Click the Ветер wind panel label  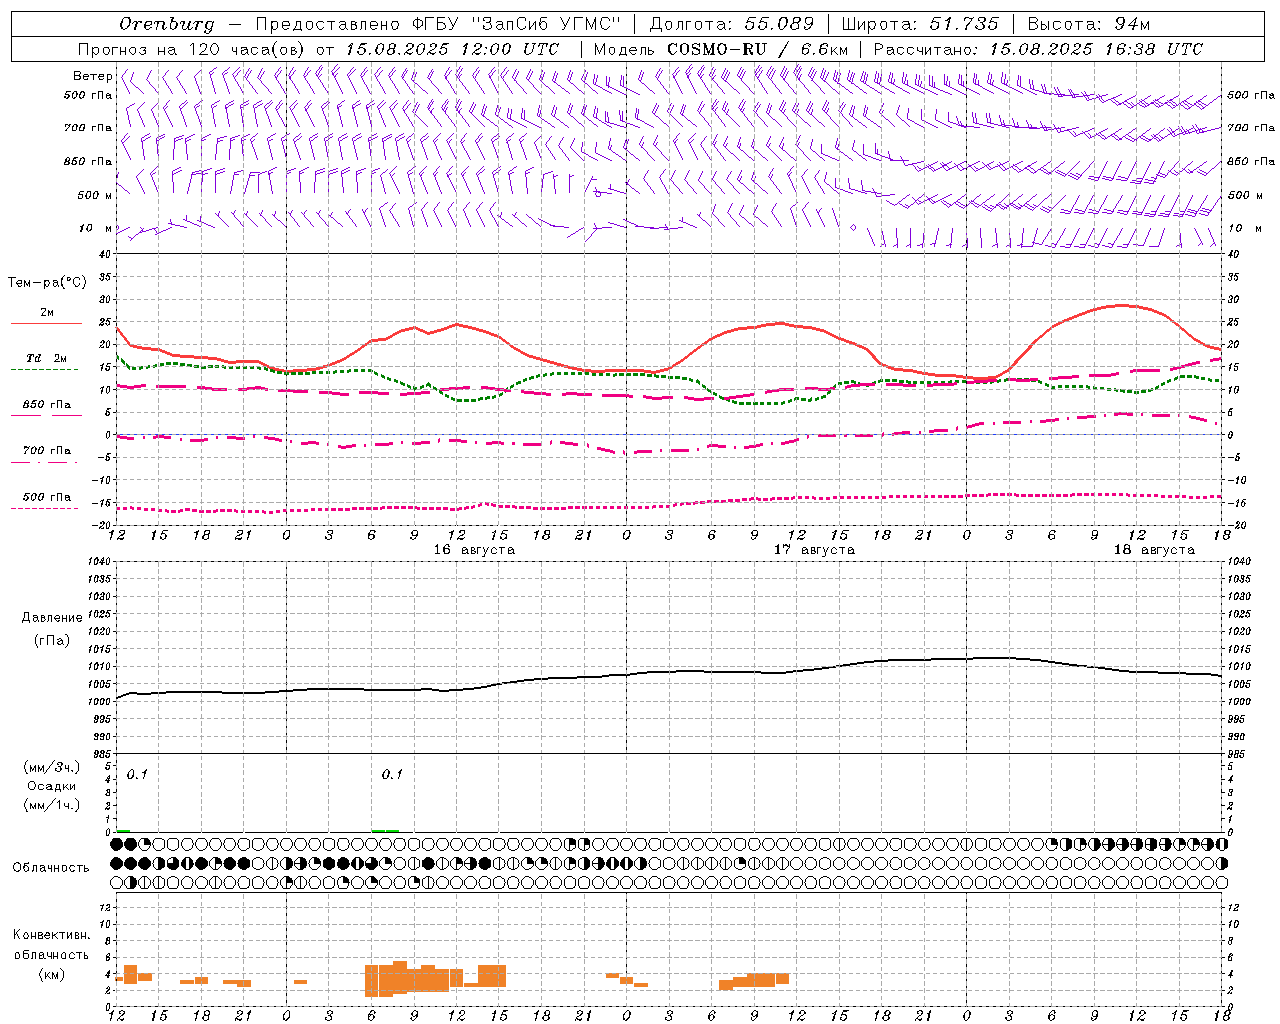point(92,76)
